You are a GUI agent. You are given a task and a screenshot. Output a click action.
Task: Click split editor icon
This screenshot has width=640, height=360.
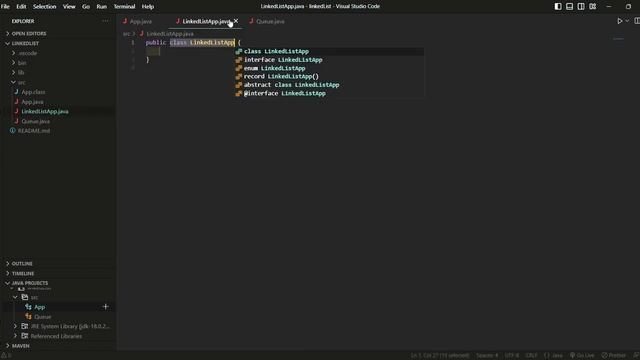637,21
